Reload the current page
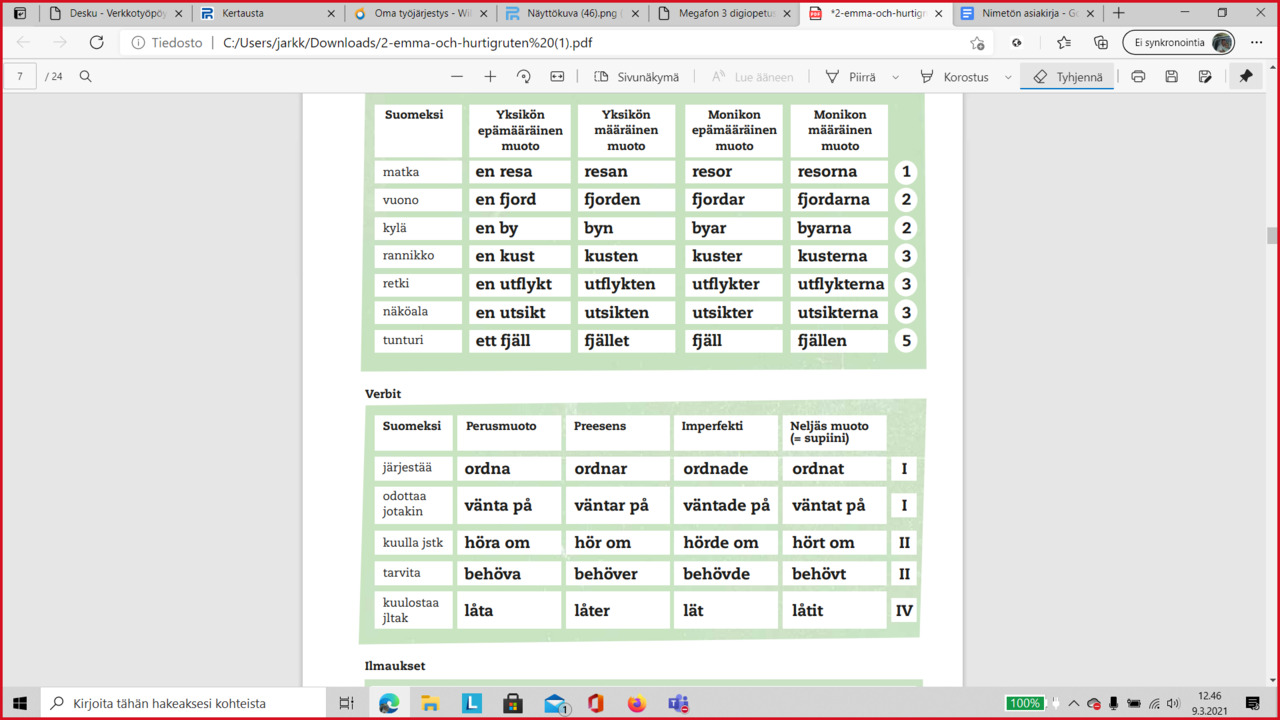Viewport: 1280px width, 720px height. point(96,43)
